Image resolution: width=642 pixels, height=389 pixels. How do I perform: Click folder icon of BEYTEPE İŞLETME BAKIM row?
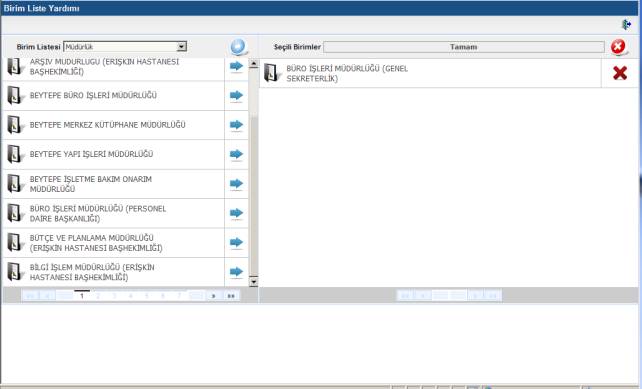pos(15,184)
